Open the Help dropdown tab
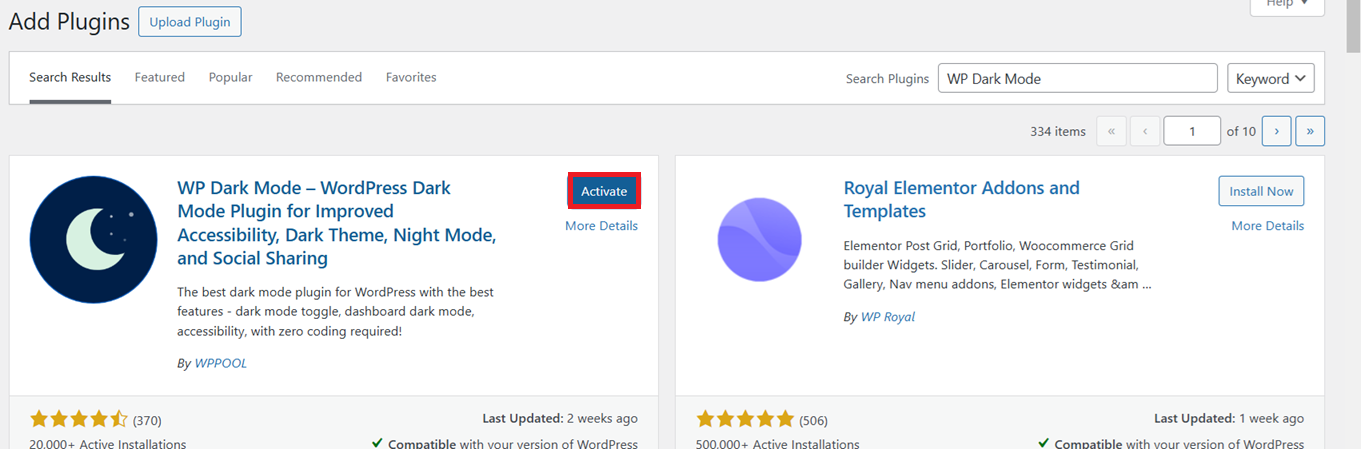 point(1287,6)
